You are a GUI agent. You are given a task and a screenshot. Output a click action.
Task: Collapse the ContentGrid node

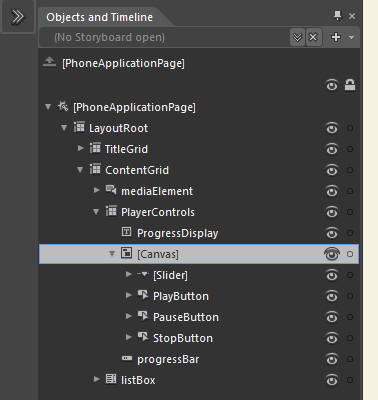(80, 170)
